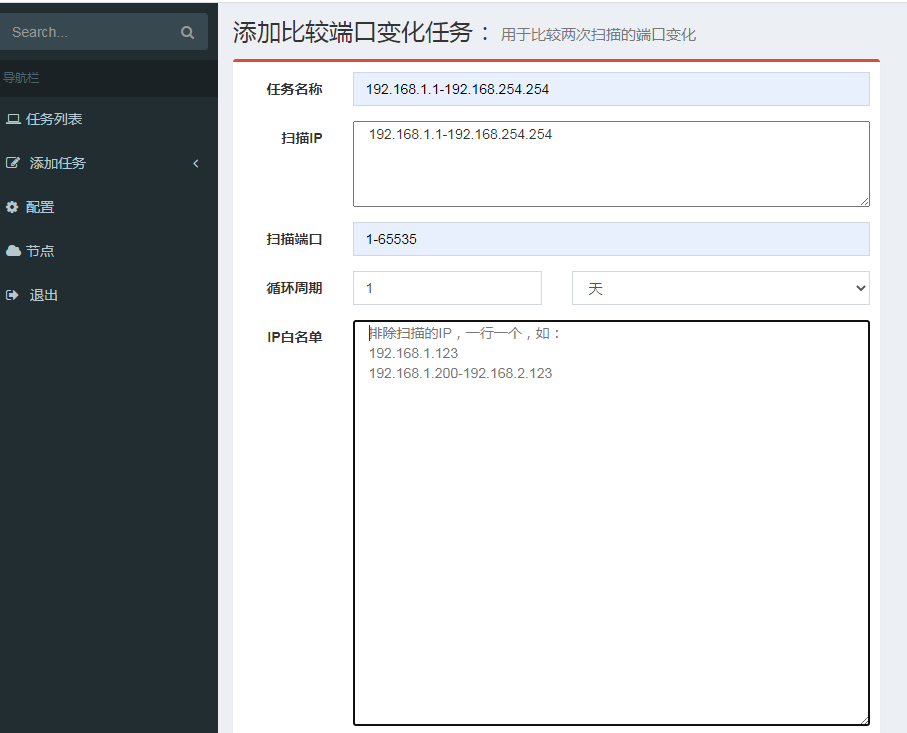Click the 扫描端口 label

pos(294,239)
